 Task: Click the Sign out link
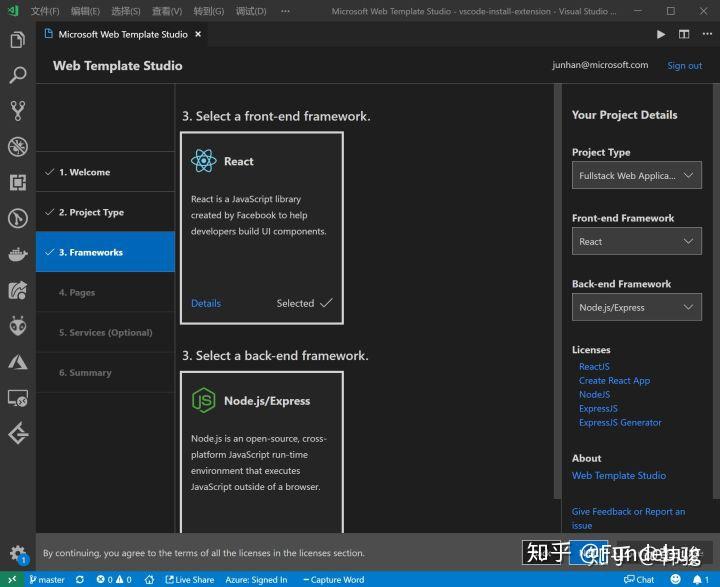[x=684, y=66]
